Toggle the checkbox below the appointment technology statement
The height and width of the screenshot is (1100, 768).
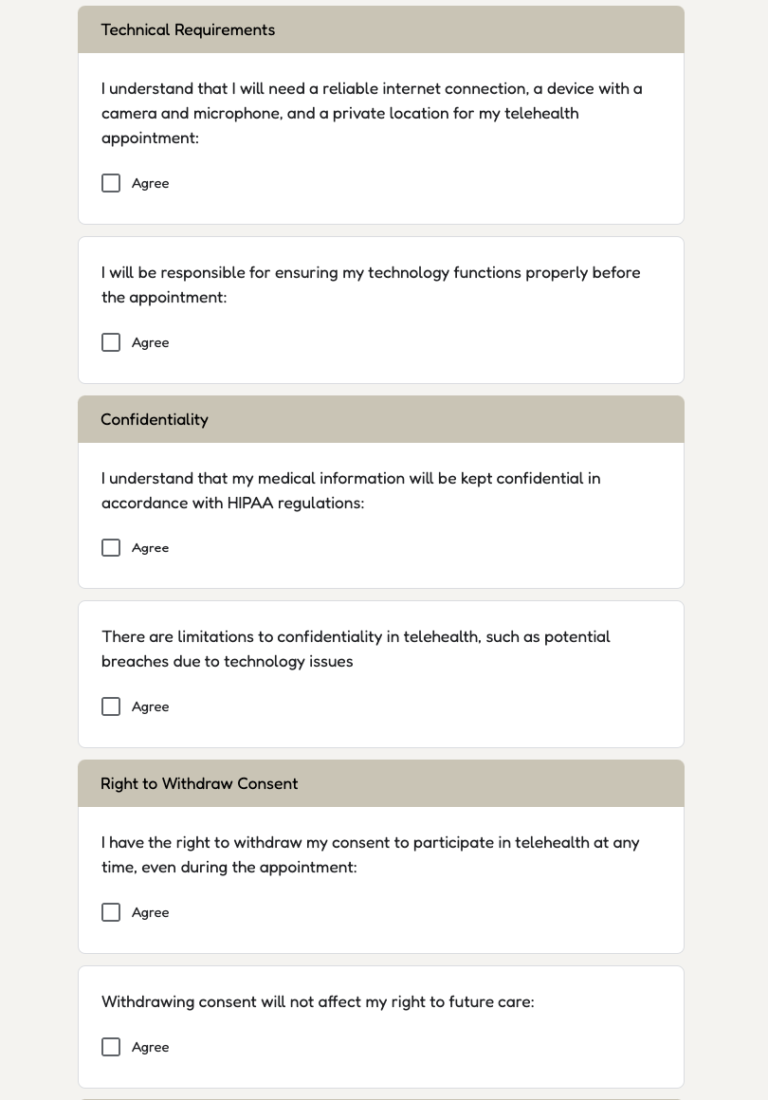110,342
